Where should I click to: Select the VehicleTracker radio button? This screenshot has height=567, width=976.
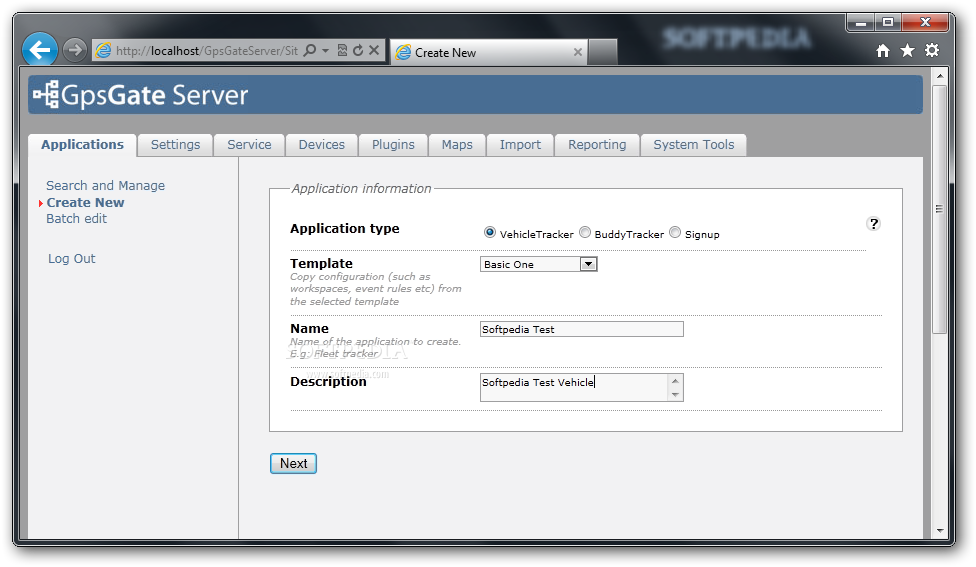[x=490, y=232]
